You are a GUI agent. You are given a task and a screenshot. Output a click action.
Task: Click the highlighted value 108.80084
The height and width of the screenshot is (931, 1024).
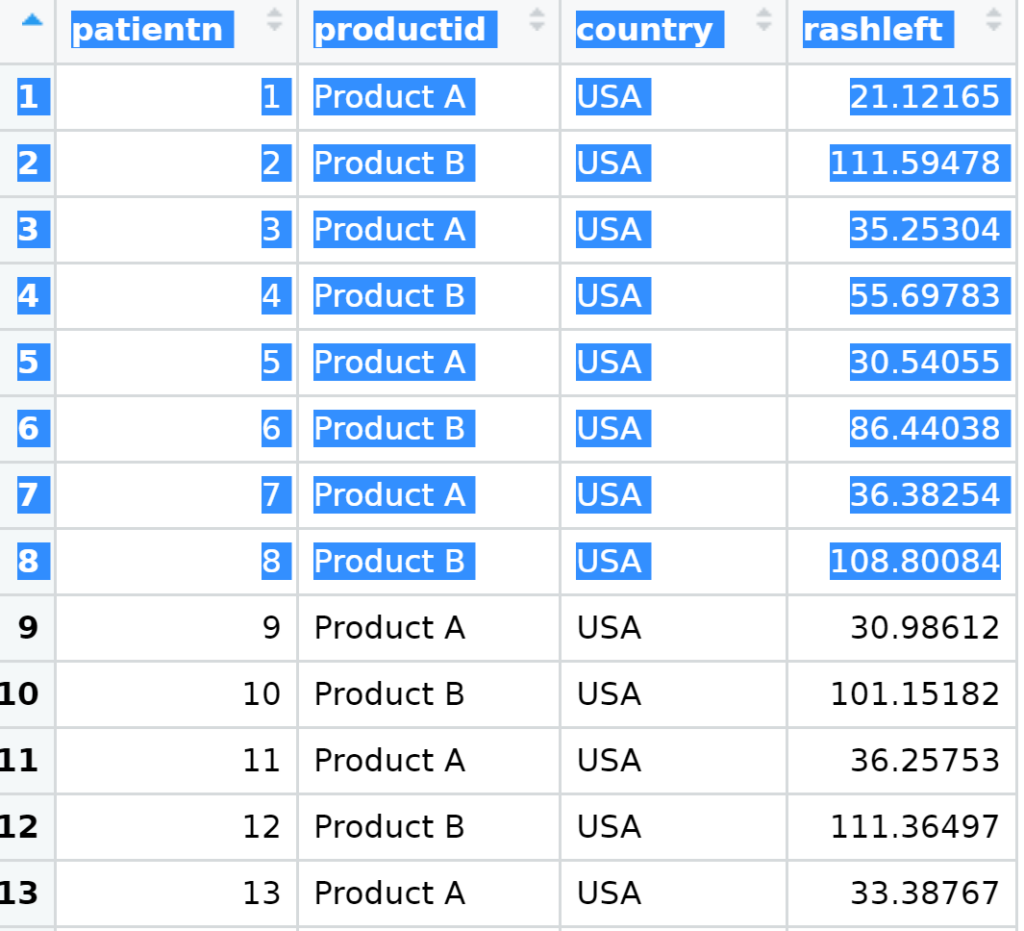click(914, 562)
